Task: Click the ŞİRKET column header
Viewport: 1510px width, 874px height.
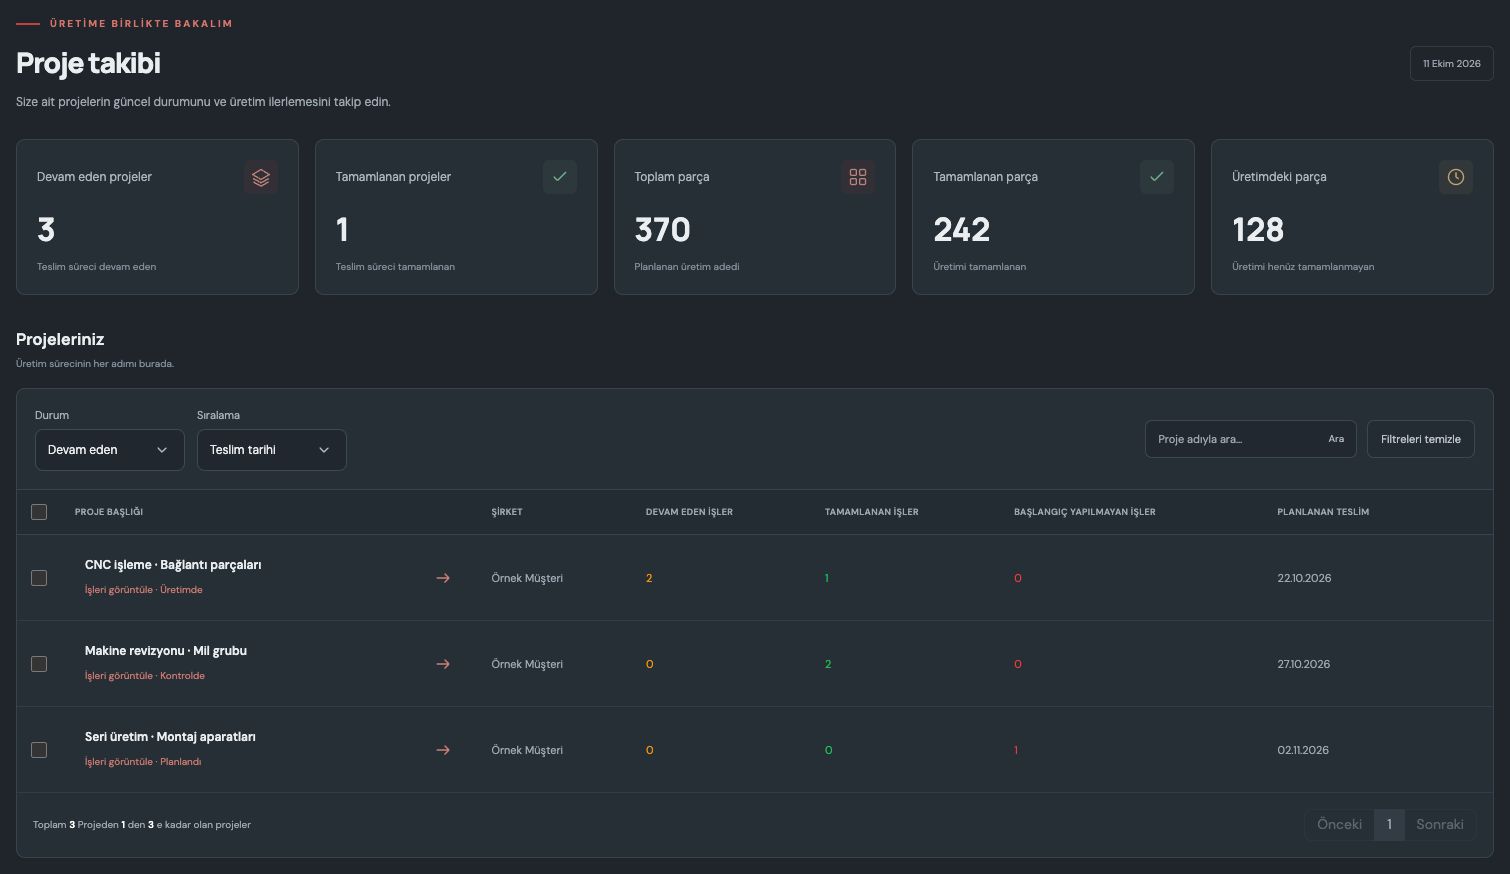Action: (507, 512)
